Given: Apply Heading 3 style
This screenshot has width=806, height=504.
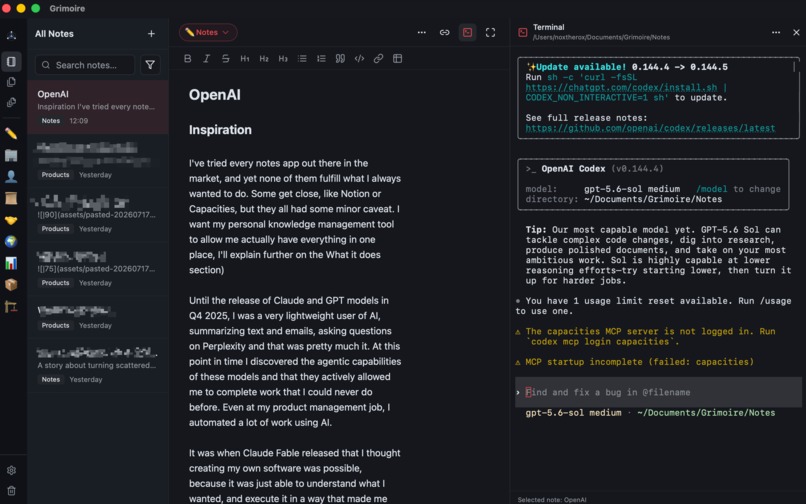Looking at the screenshot, I should point(283,59).
